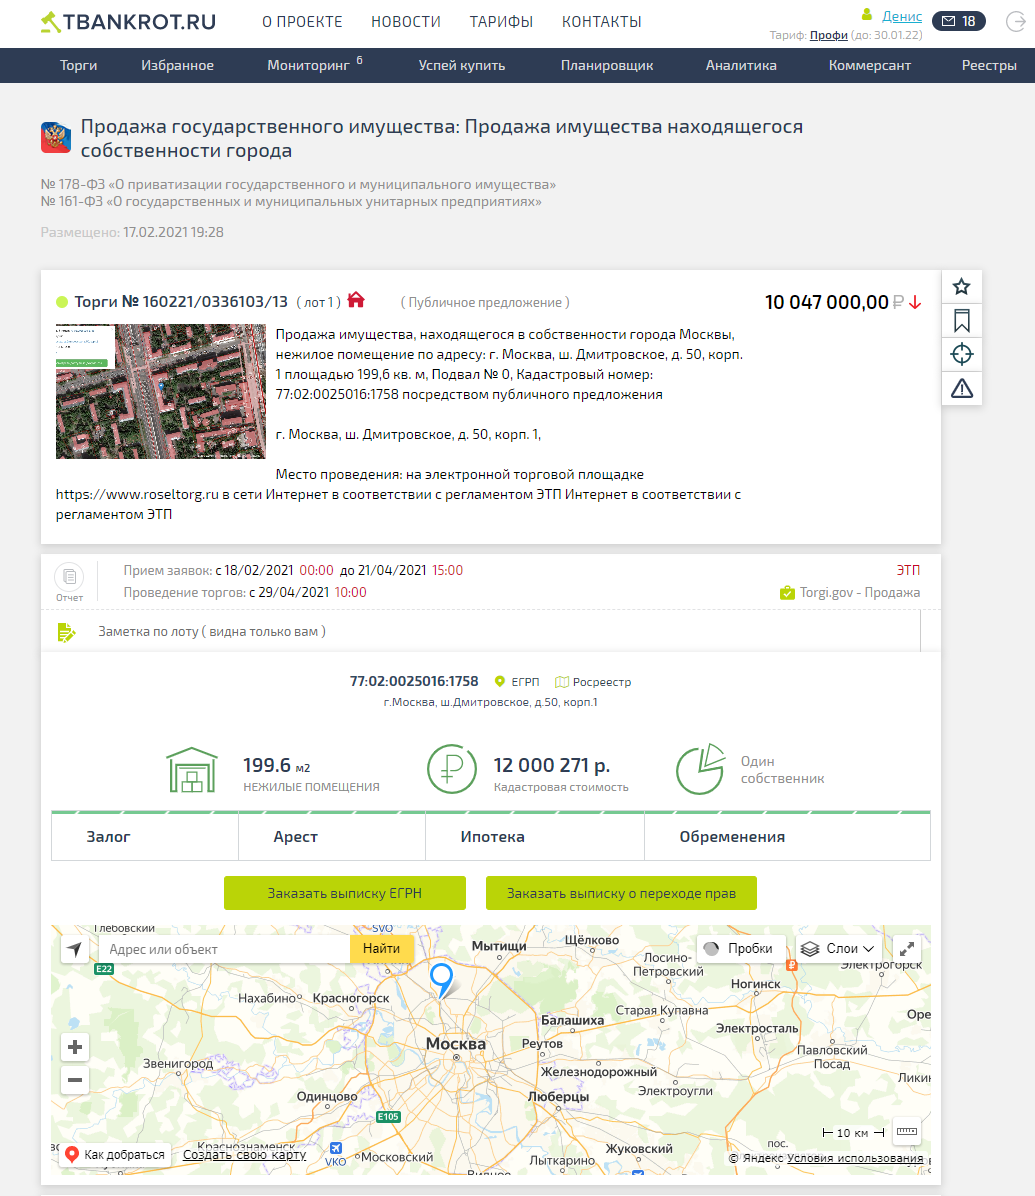
Task: Click the government emblem icon near the title
Action: (56, 138)
